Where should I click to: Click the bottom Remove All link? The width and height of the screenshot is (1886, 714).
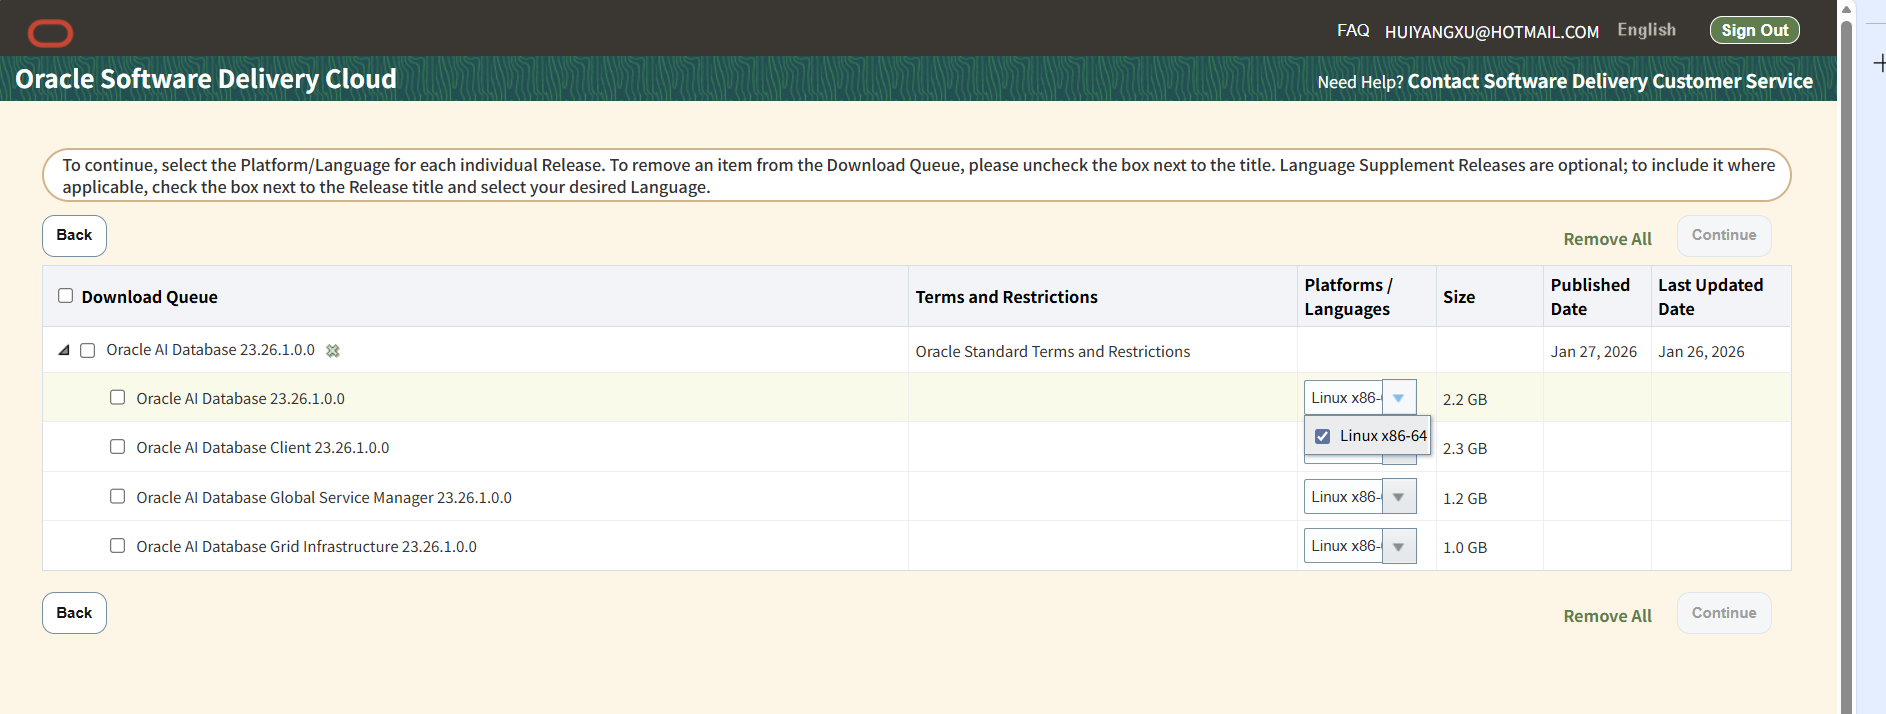(1607, 616)
